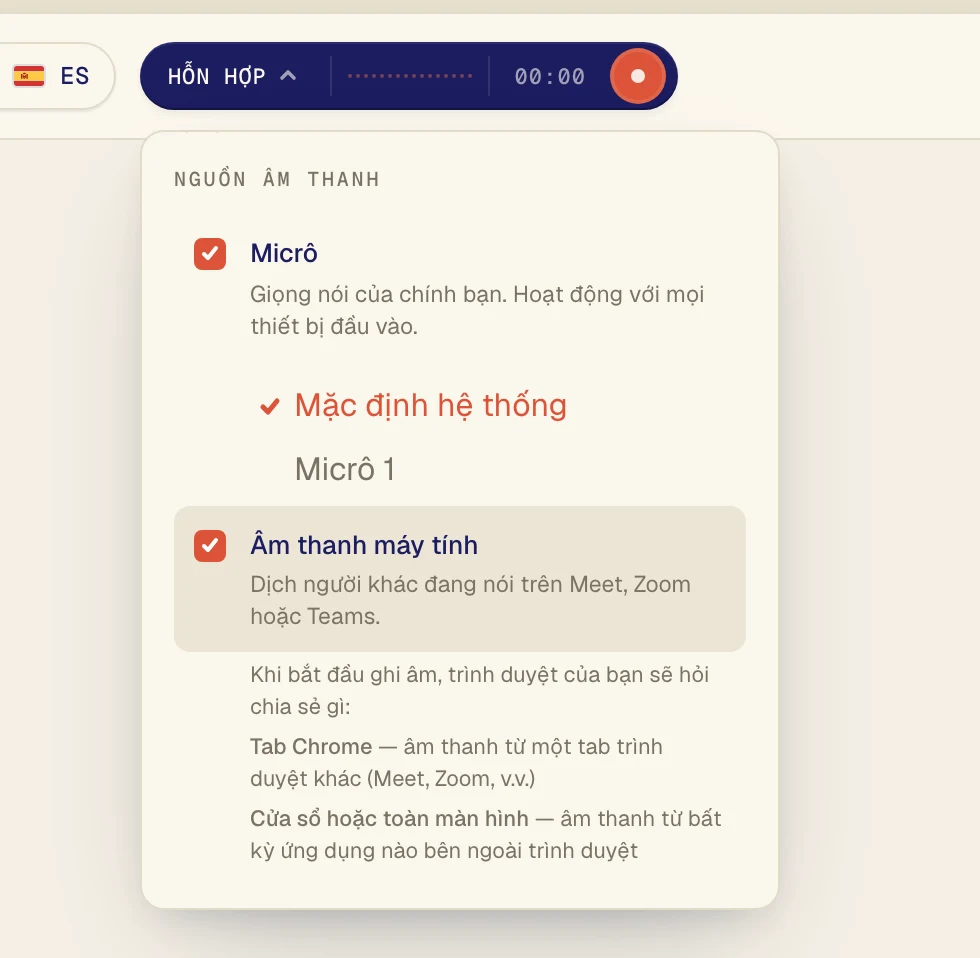
Task: Click the Spanish flag icon
Action: coord(29,76)
